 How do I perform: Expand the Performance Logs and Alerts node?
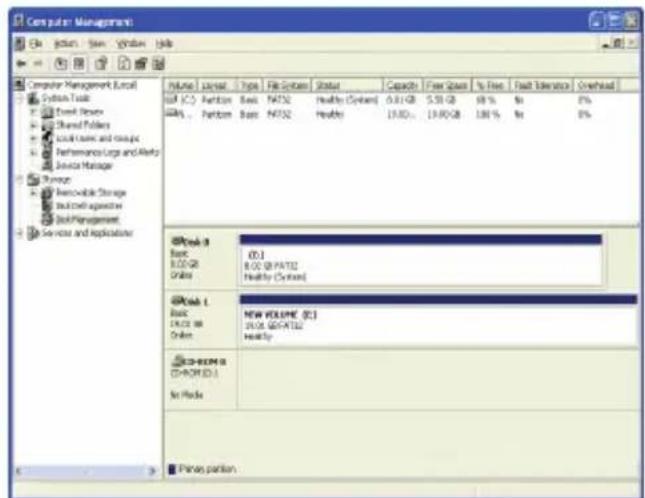[x=34, y=152]
